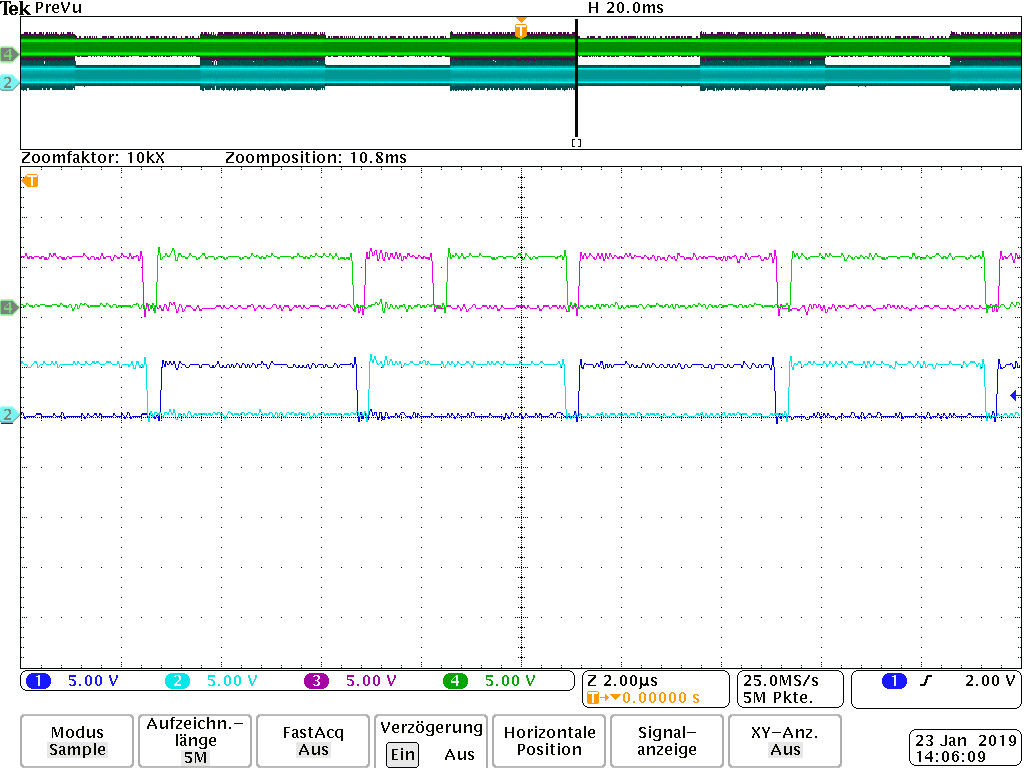This screenshot has height=768, width=1024.
Task: Click the Zoomfaktor: 10kX label
Action: 93,157
